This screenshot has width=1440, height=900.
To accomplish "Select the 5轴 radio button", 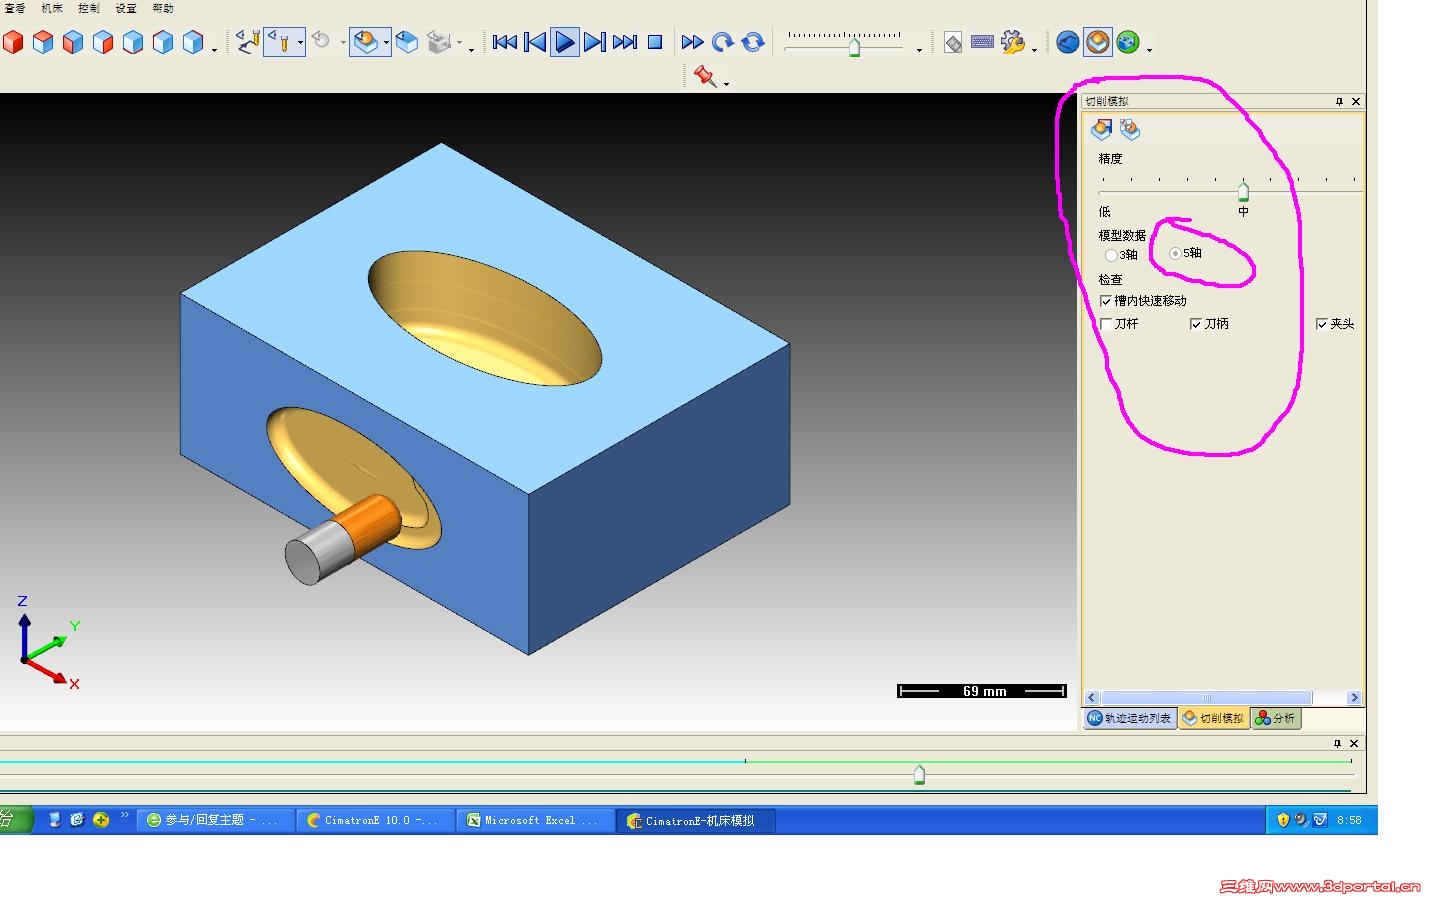I will pos(1175,253).
